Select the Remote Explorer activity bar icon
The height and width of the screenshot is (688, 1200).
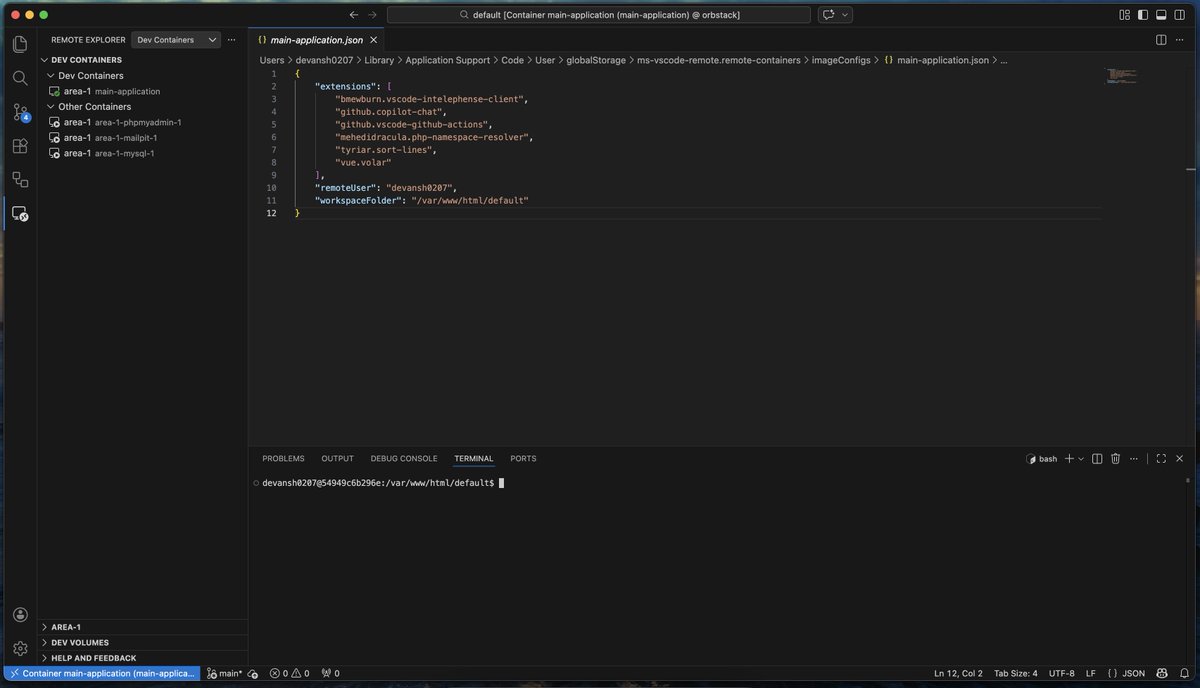click(x=20, y=213)
